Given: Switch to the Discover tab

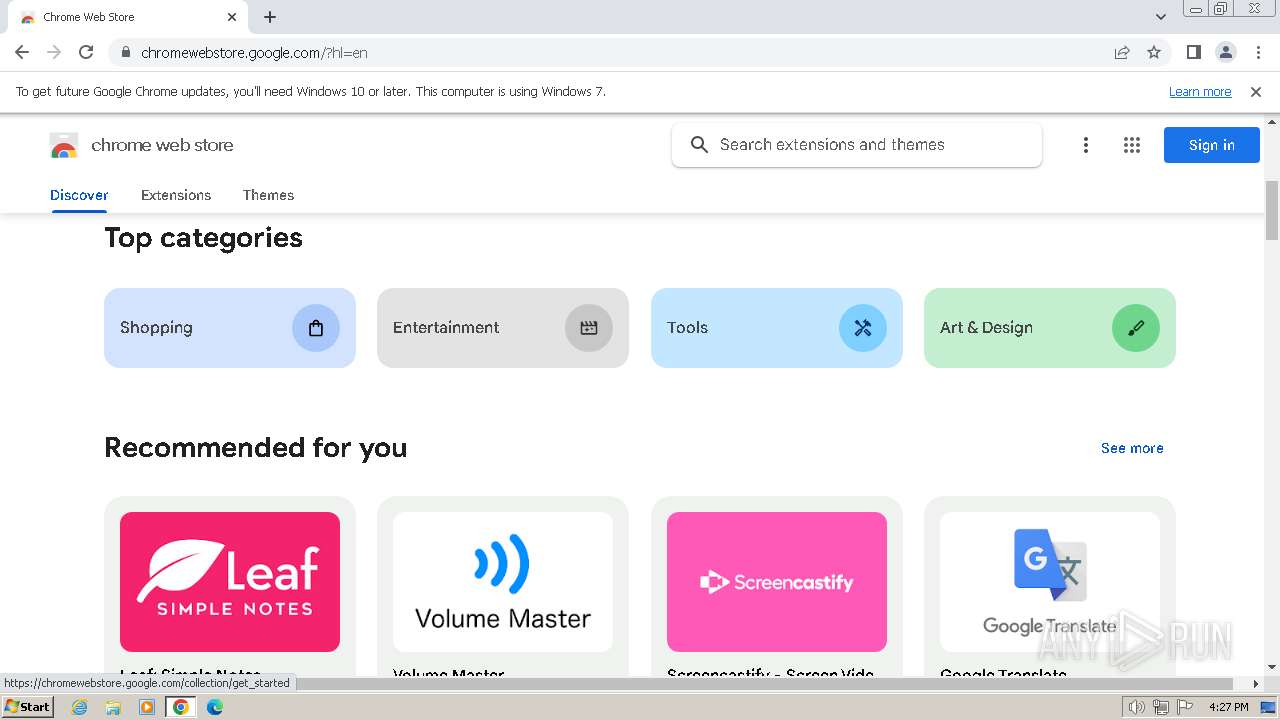Looking at the screenshot, I should 79,195.
